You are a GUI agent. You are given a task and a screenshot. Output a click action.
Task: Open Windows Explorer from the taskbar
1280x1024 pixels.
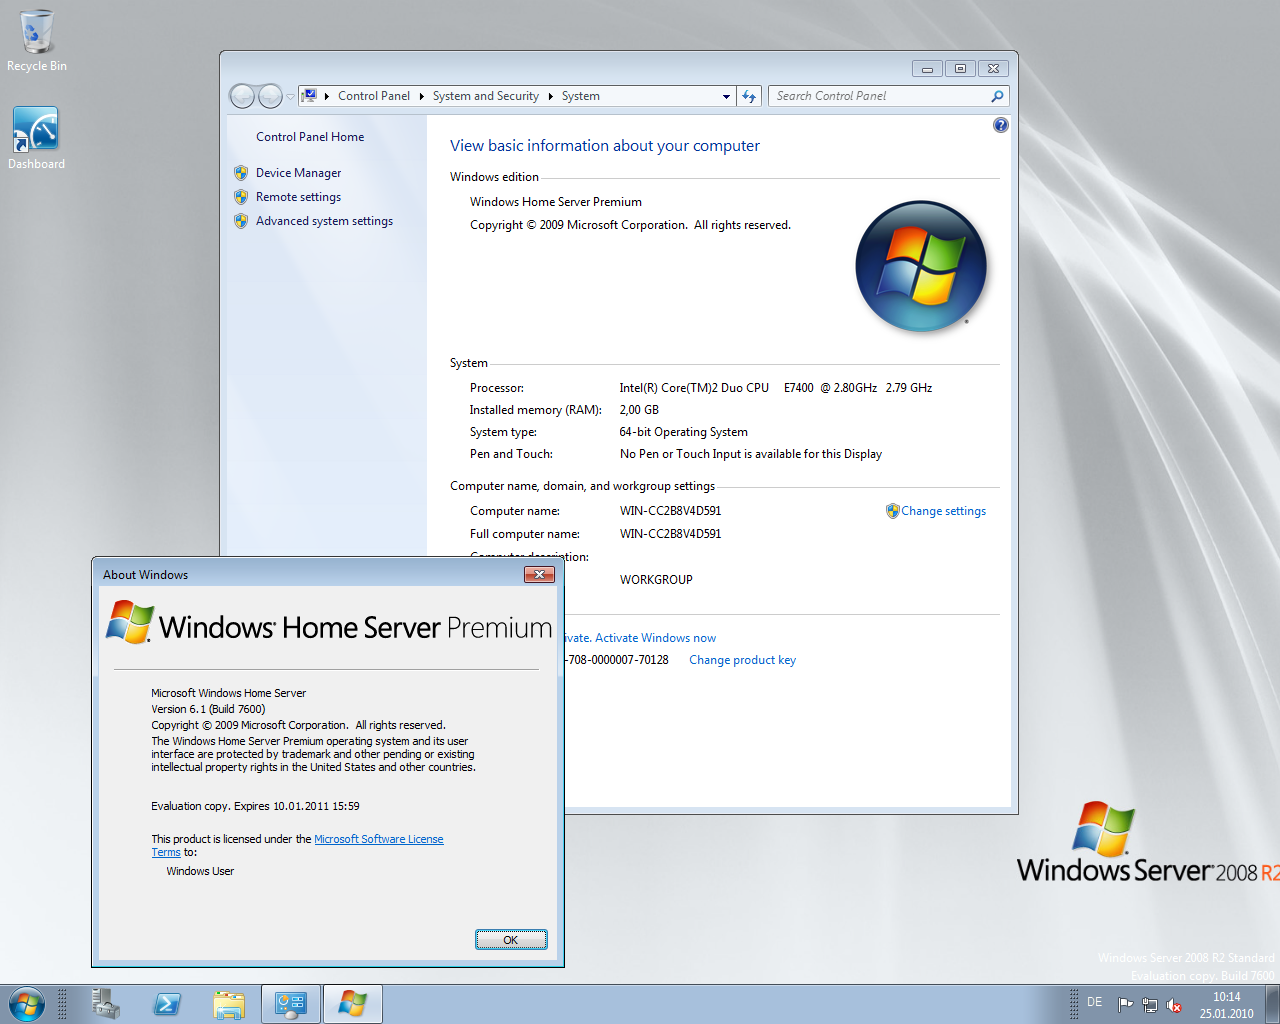(229, 1004)
